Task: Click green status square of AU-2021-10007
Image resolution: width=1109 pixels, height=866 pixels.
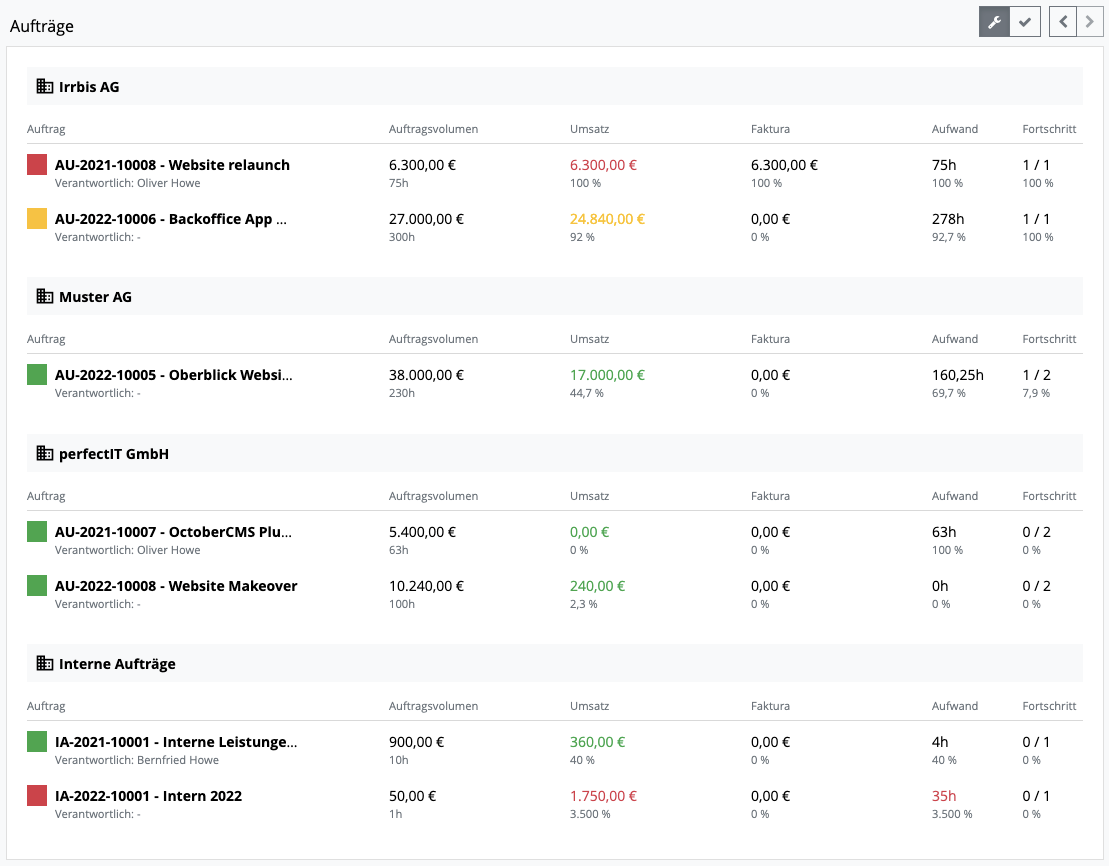Action: [x=37, y=532]
